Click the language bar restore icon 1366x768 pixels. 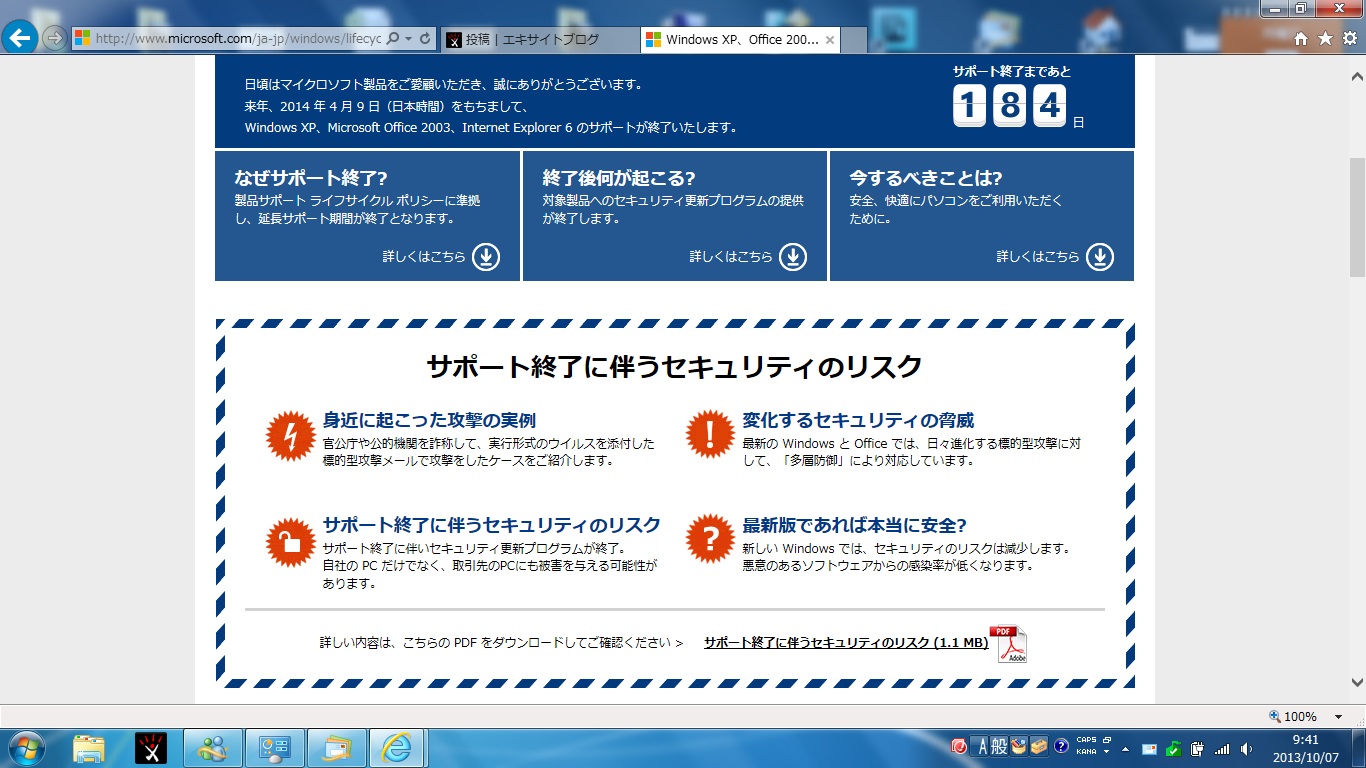click(x=1107, y=741)
